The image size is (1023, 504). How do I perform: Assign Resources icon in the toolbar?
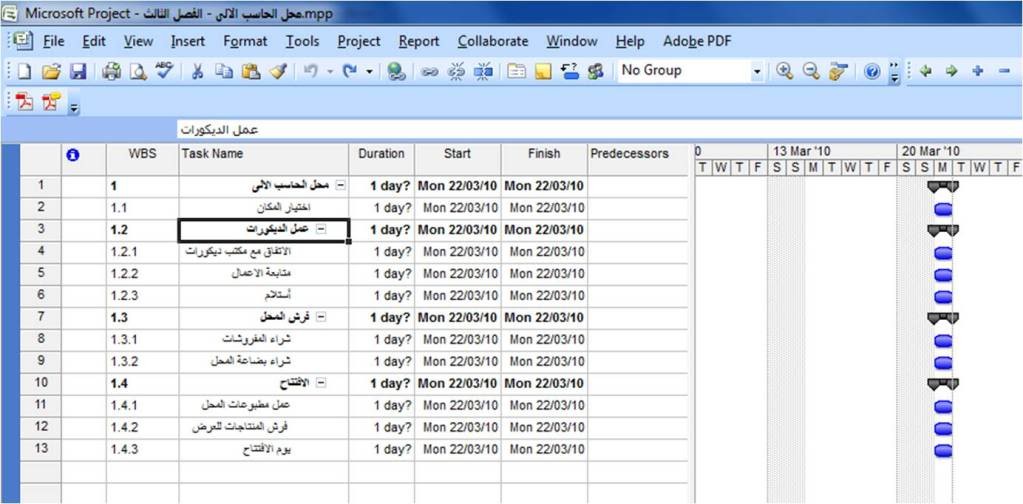click(595, 71)
